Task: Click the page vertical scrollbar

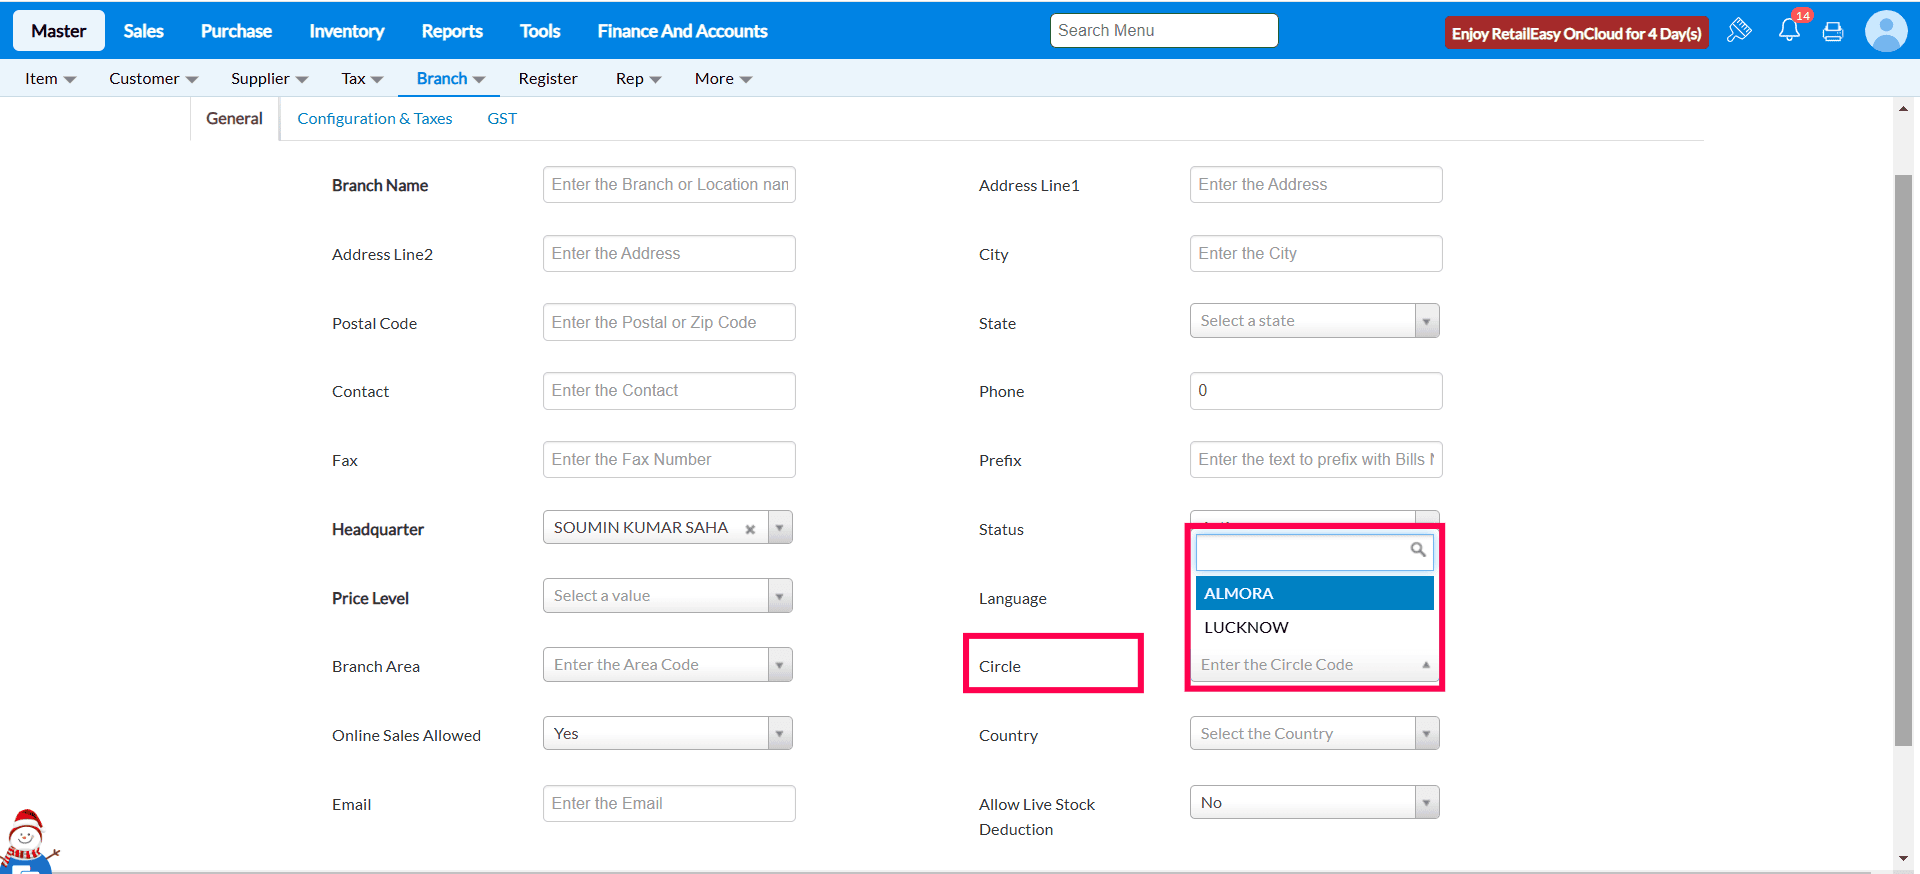Action: [x=1903, y=460]
